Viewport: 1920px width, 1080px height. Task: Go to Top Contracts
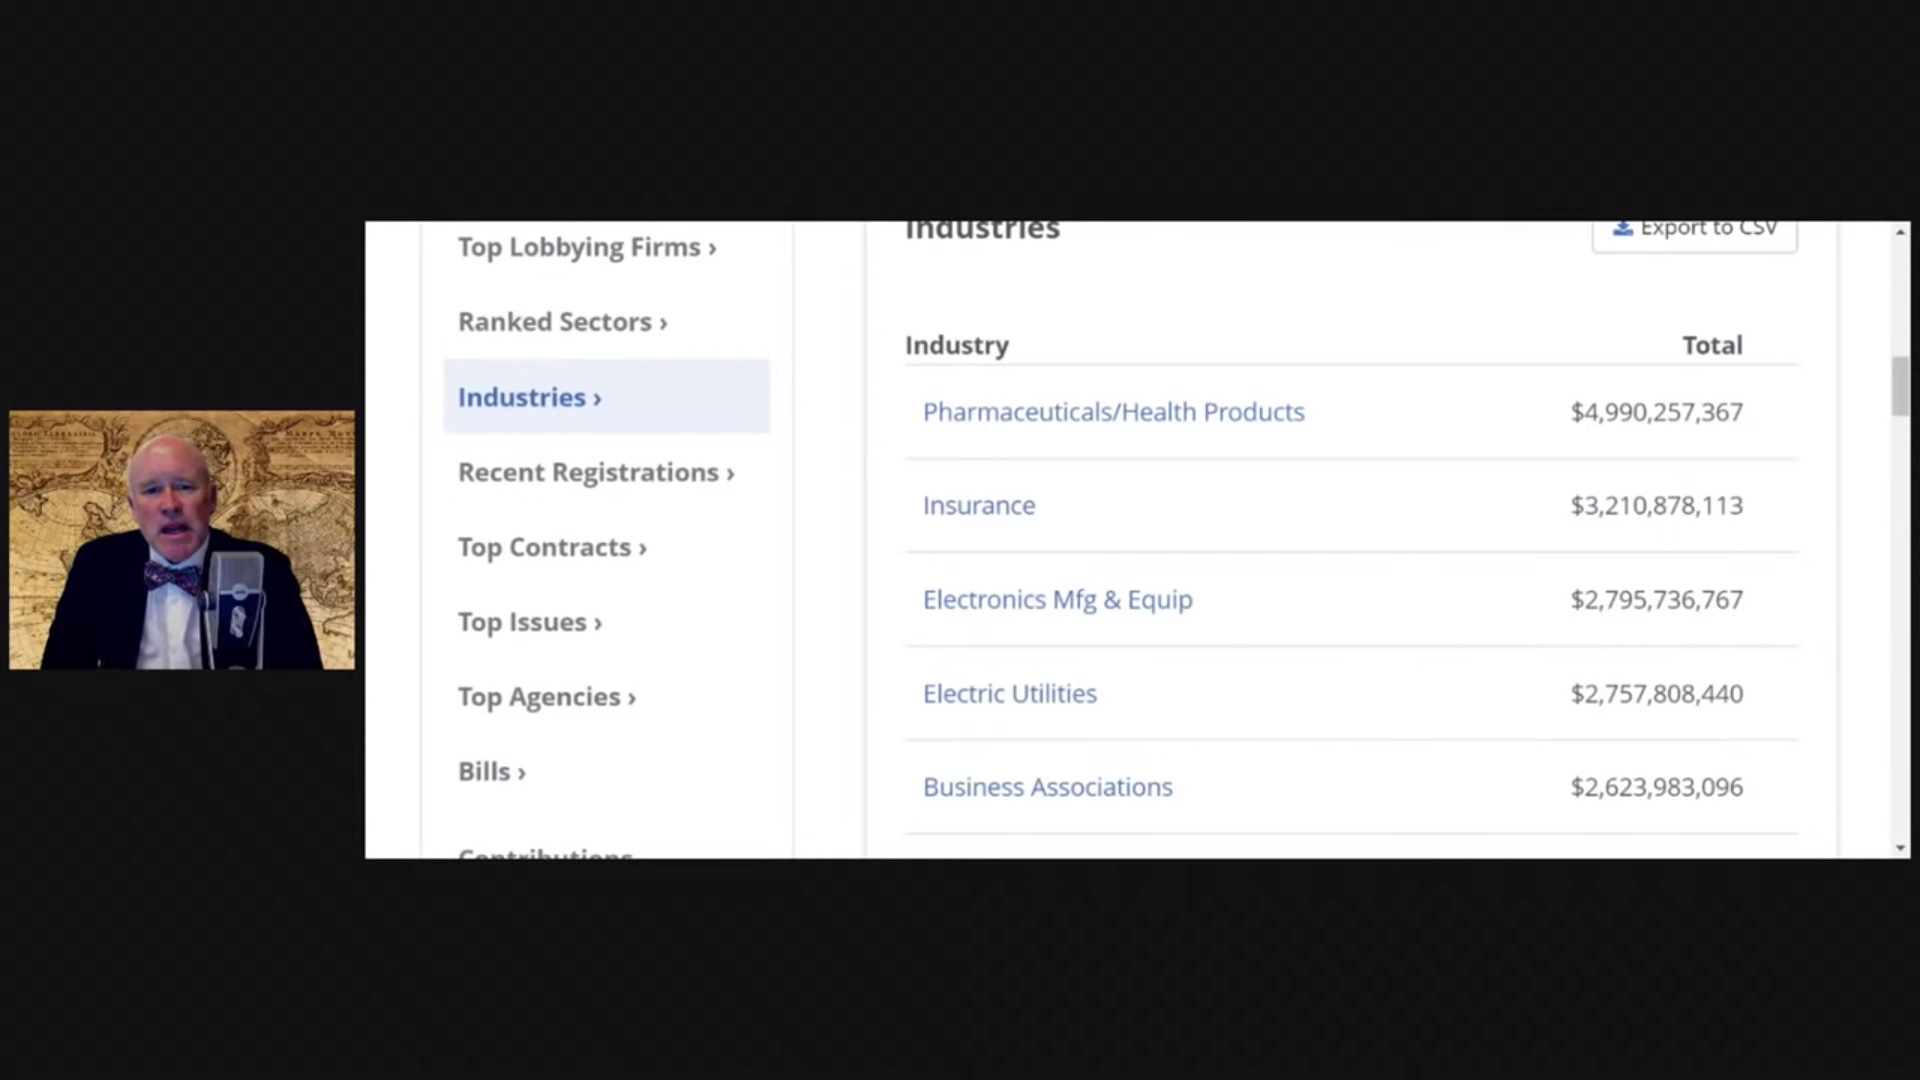pos(552,547)
